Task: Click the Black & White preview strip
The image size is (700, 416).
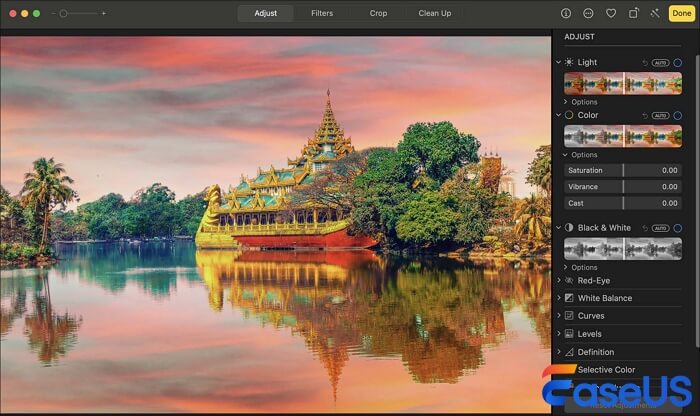Action: 623,248
